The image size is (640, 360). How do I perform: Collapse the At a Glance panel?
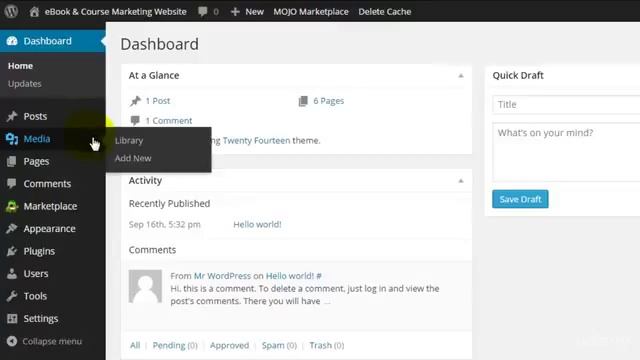[x=461, y=76]
